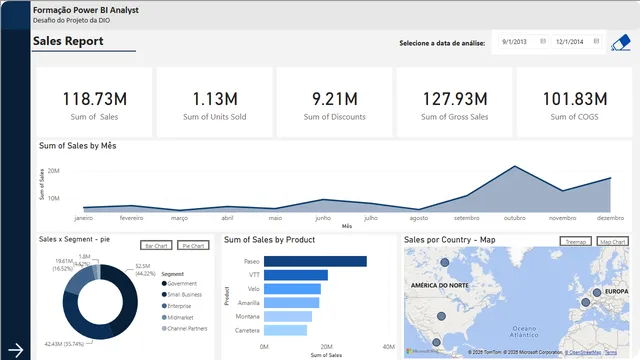Select the Velo bar in product chart
The height and width of the screenshot is (360, 640).
click(292, 289)
